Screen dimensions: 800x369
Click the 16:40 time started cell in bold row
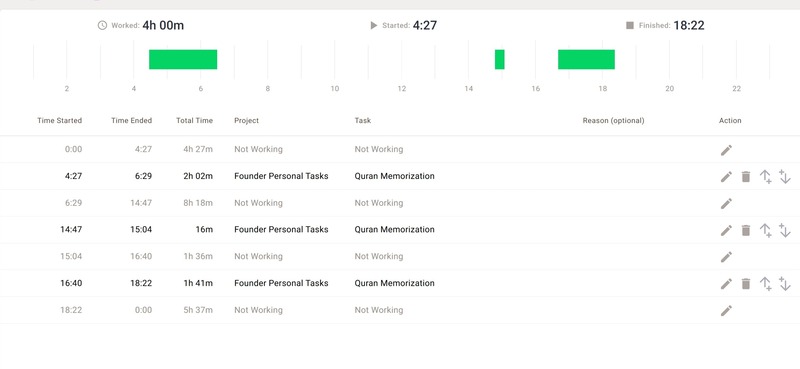[71, 283]
